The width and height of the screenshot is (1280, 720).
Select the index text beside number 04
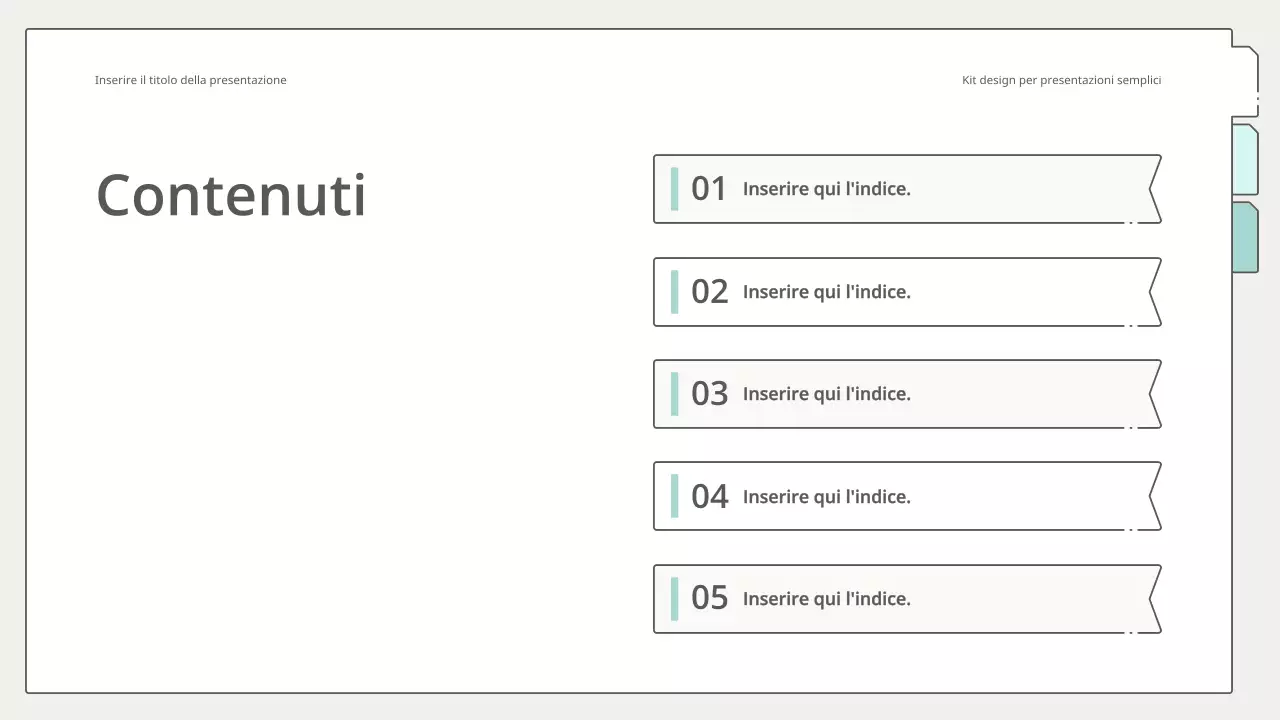tap(826, 497)
